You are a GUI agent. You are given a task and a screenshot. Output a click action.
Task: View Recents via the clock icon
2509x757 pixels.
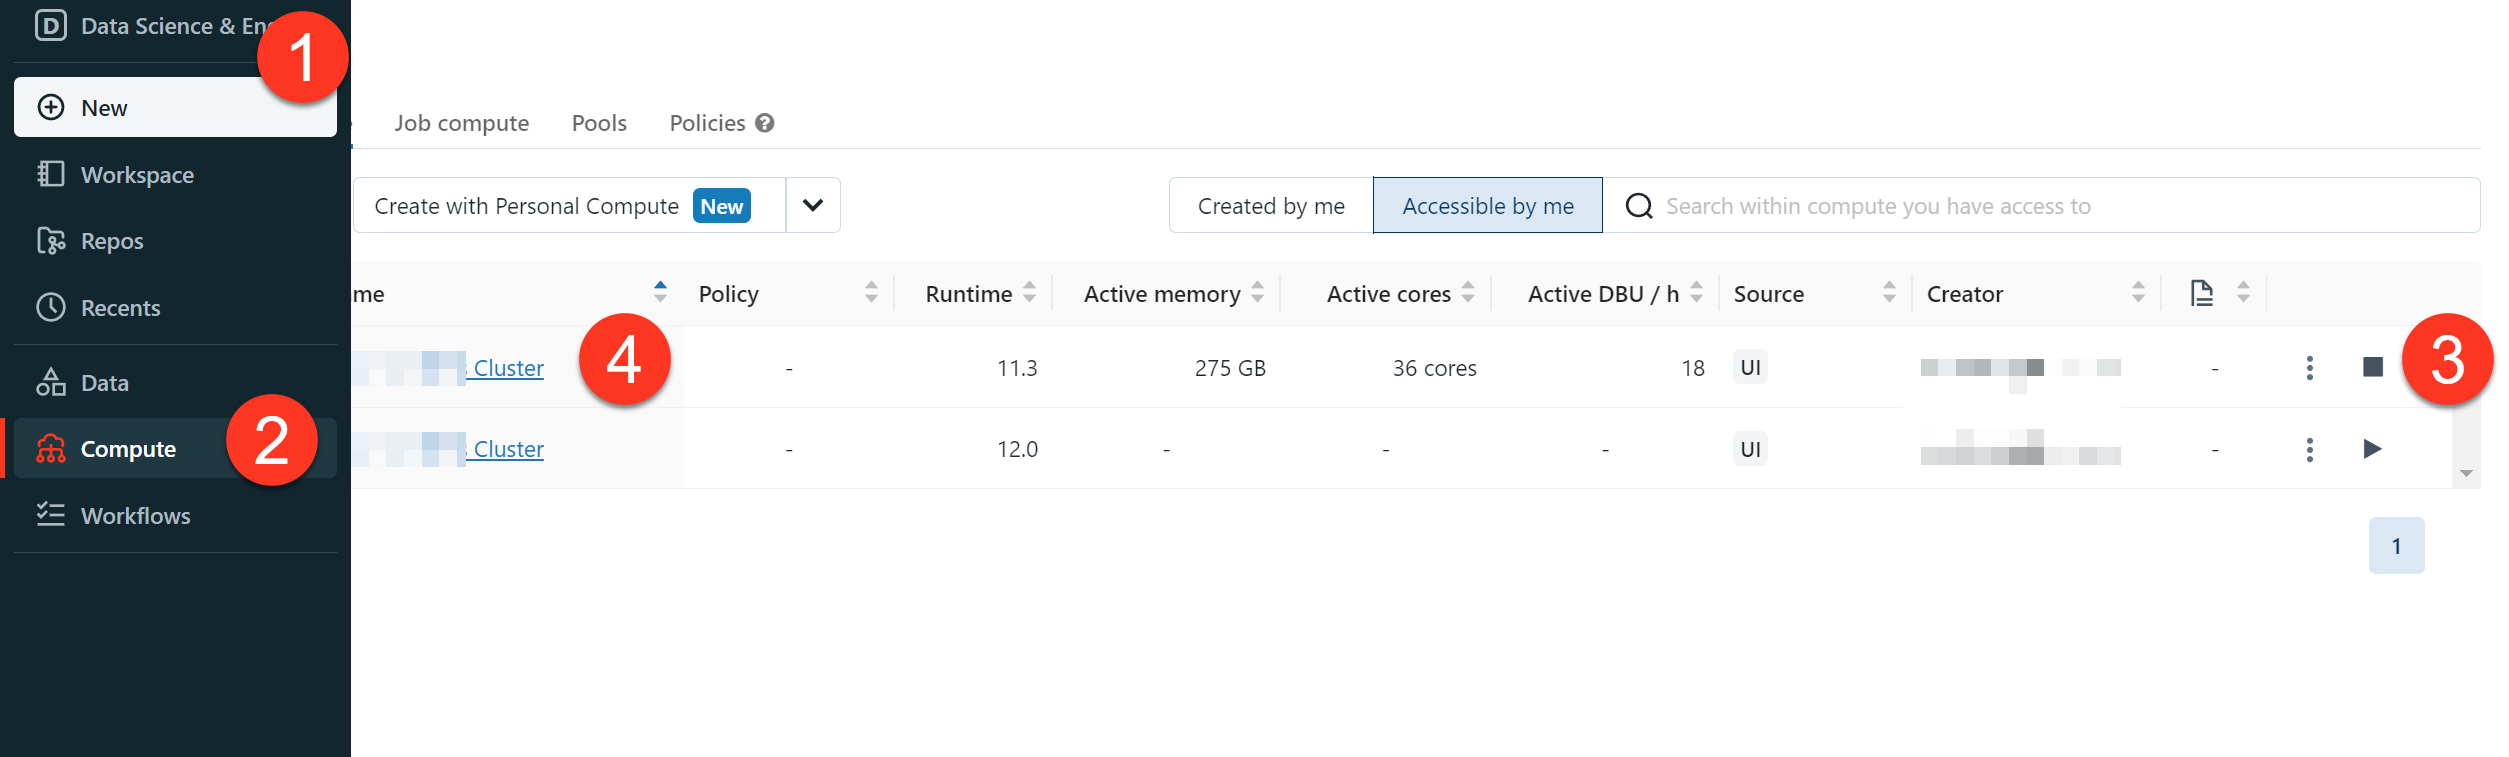(121, 307)
